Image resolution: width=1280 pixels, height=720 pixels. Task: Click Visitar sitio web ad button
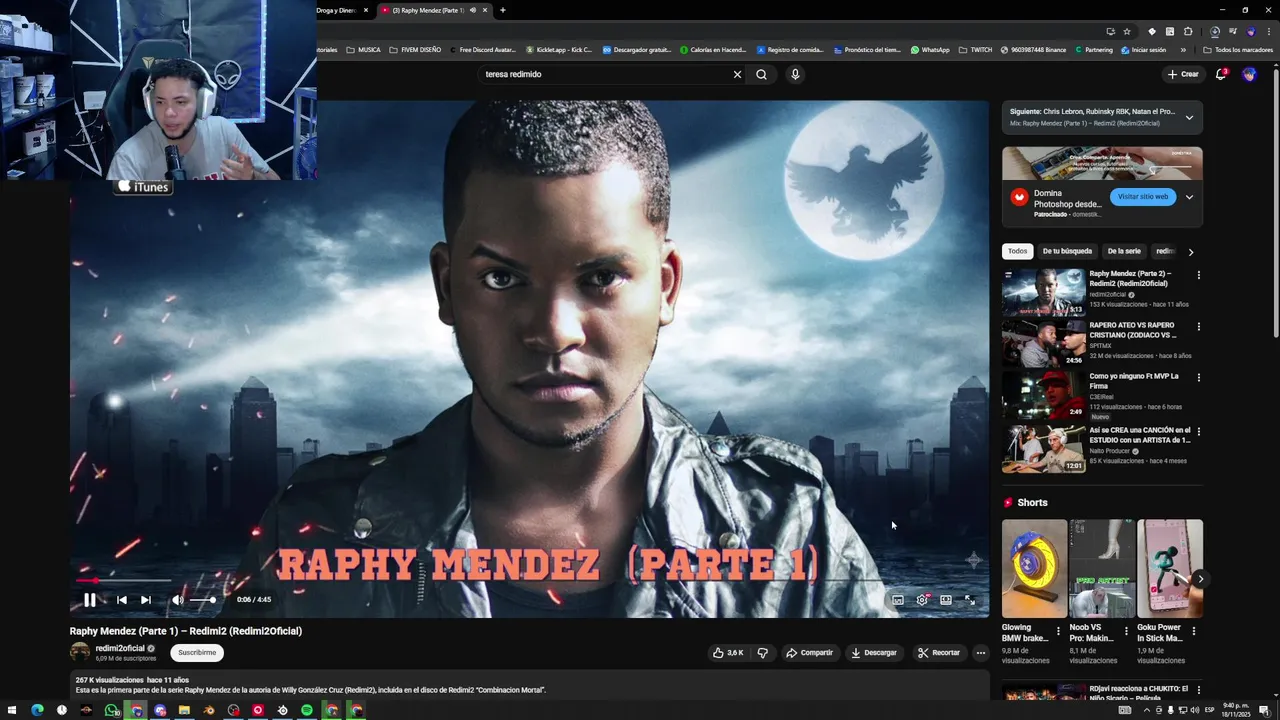coord(1143,197)
